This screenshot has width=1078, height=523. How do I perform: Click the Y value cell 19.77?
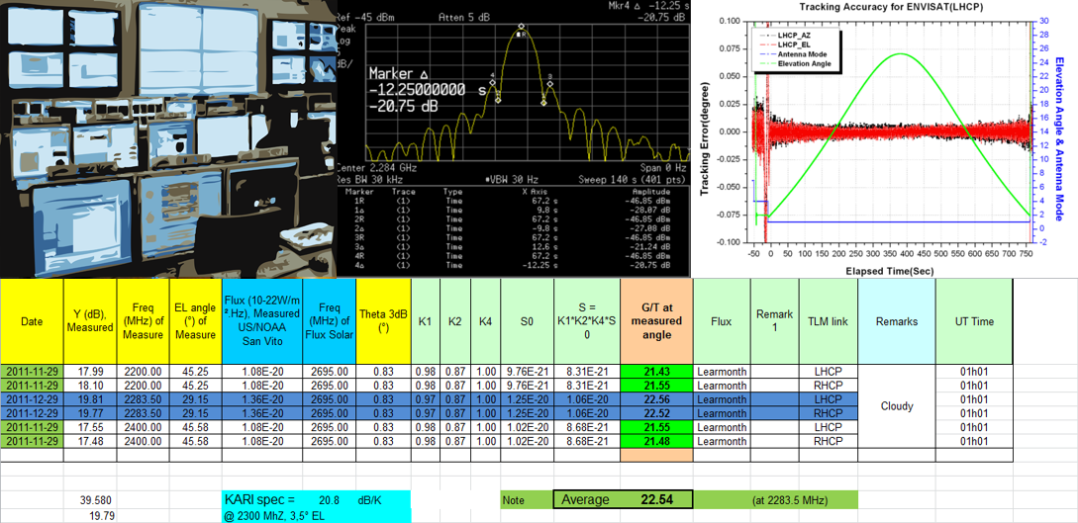[x=90, y=413]
